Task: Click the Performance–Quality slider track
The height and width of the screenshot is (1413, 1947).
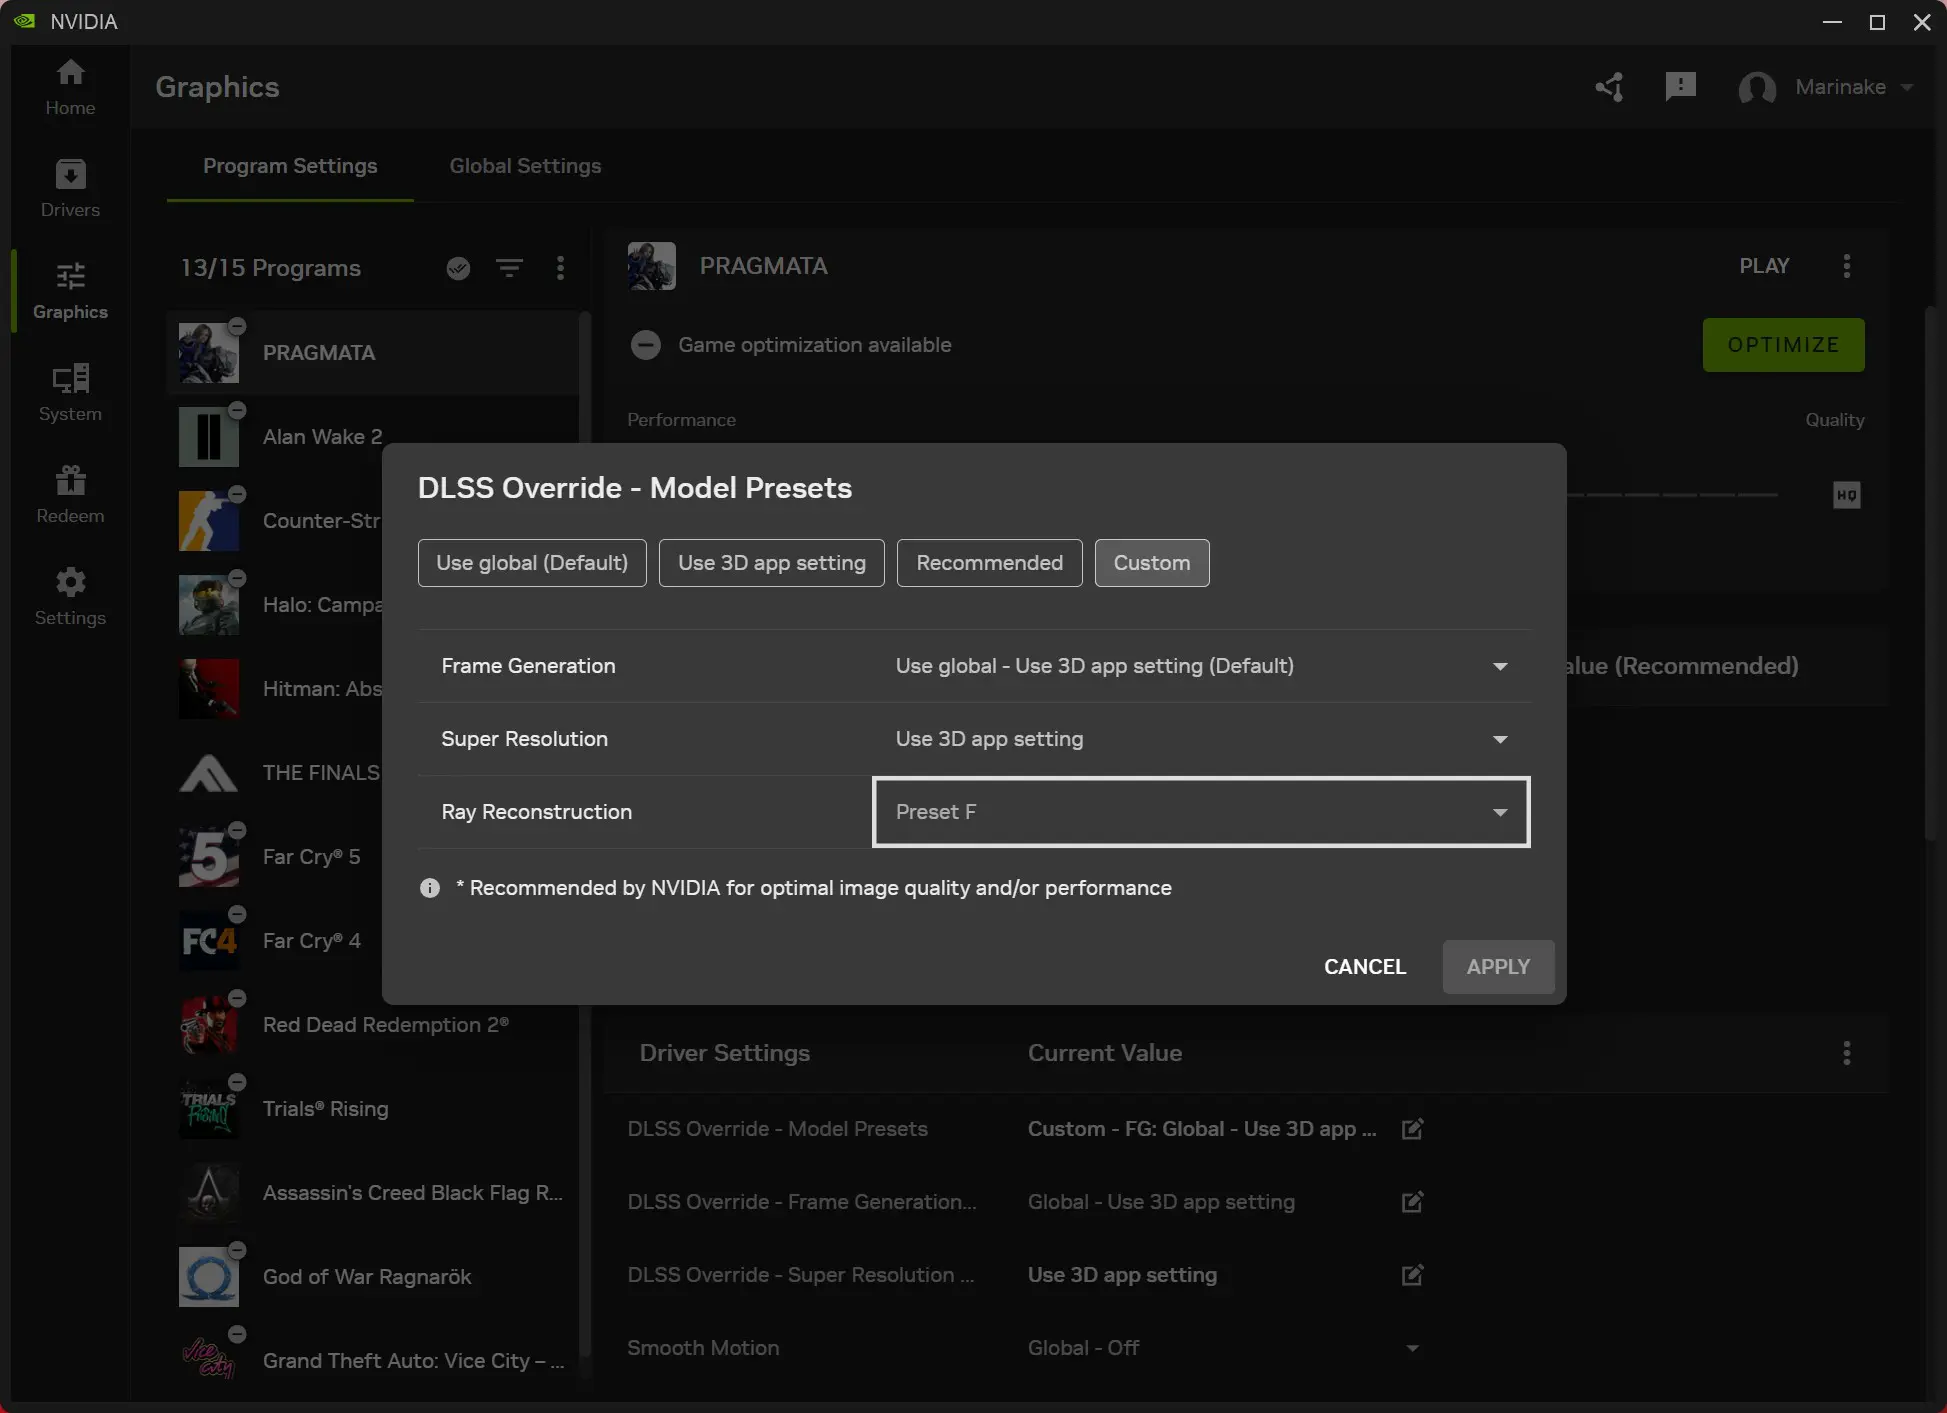Action: click(x=1672, y=495)
